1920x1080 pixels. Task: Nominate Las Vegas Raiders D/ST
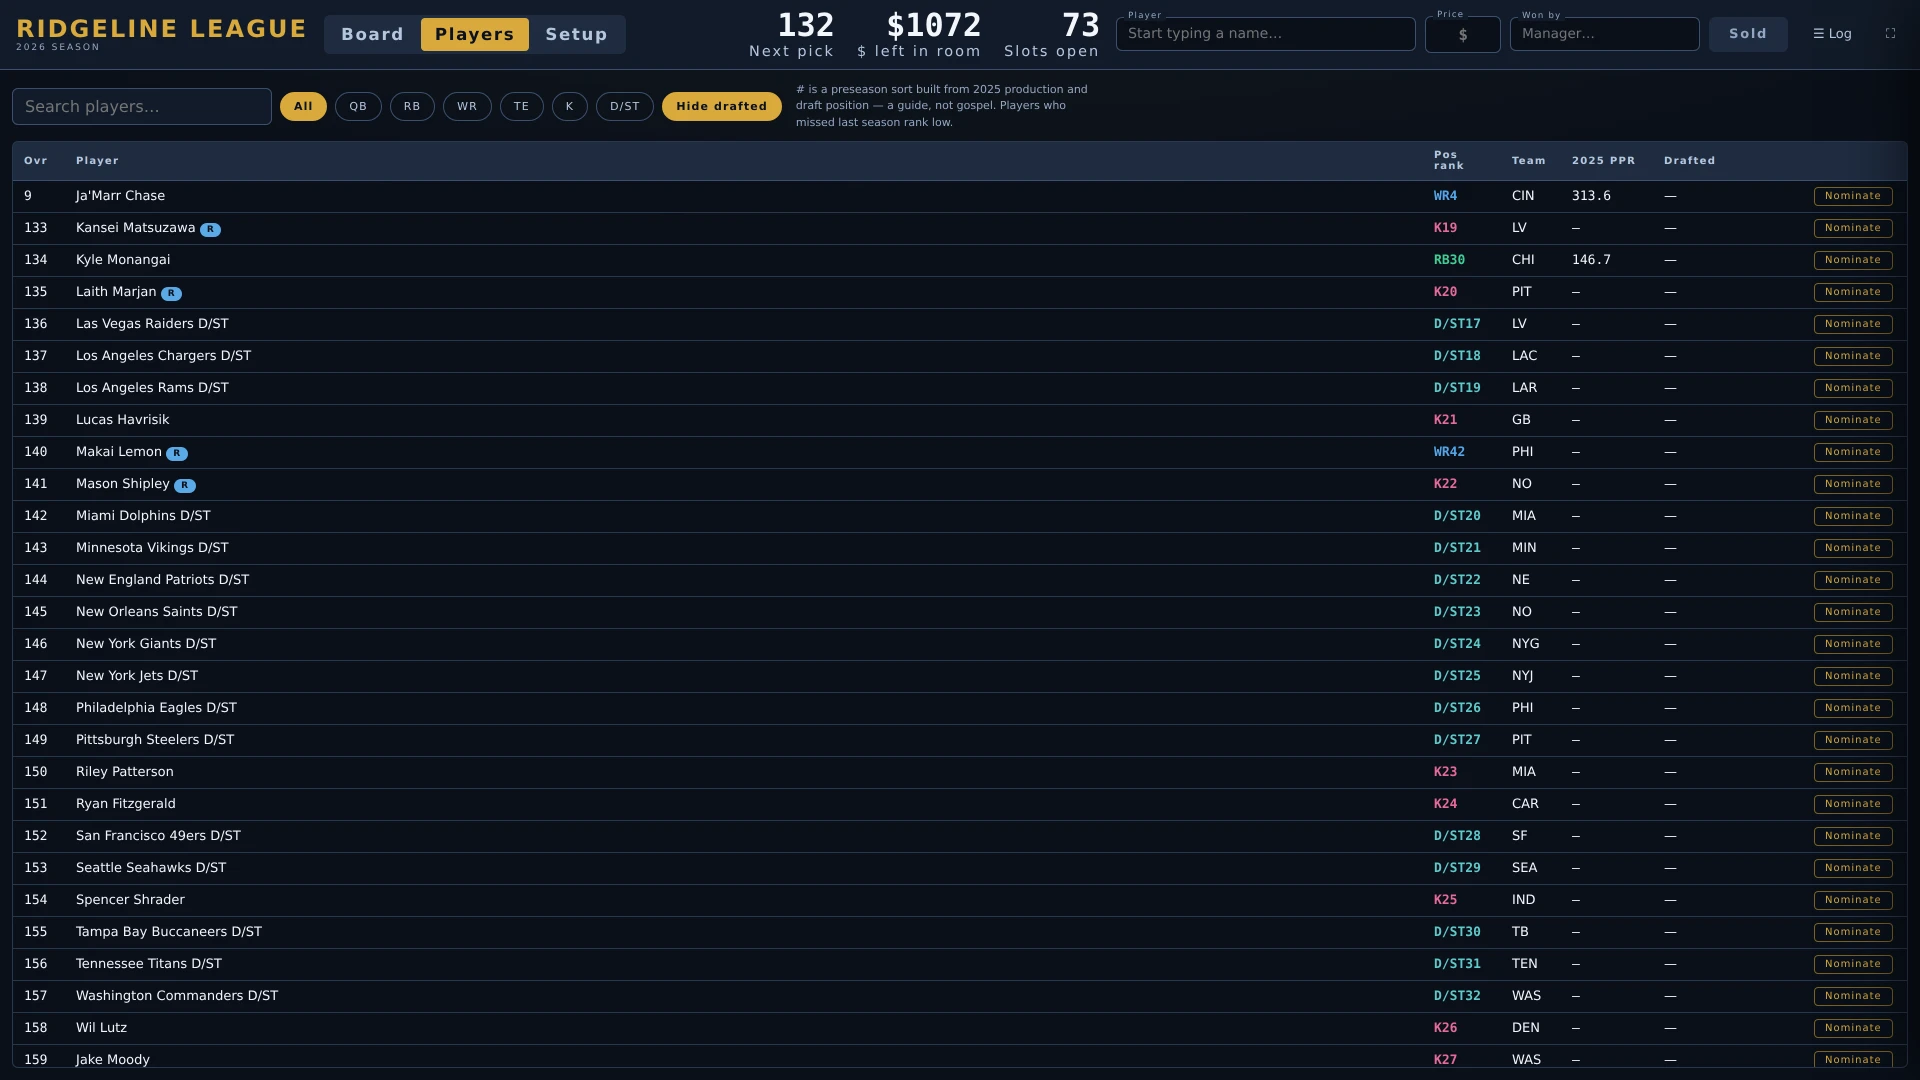[x=1852, y=324]
